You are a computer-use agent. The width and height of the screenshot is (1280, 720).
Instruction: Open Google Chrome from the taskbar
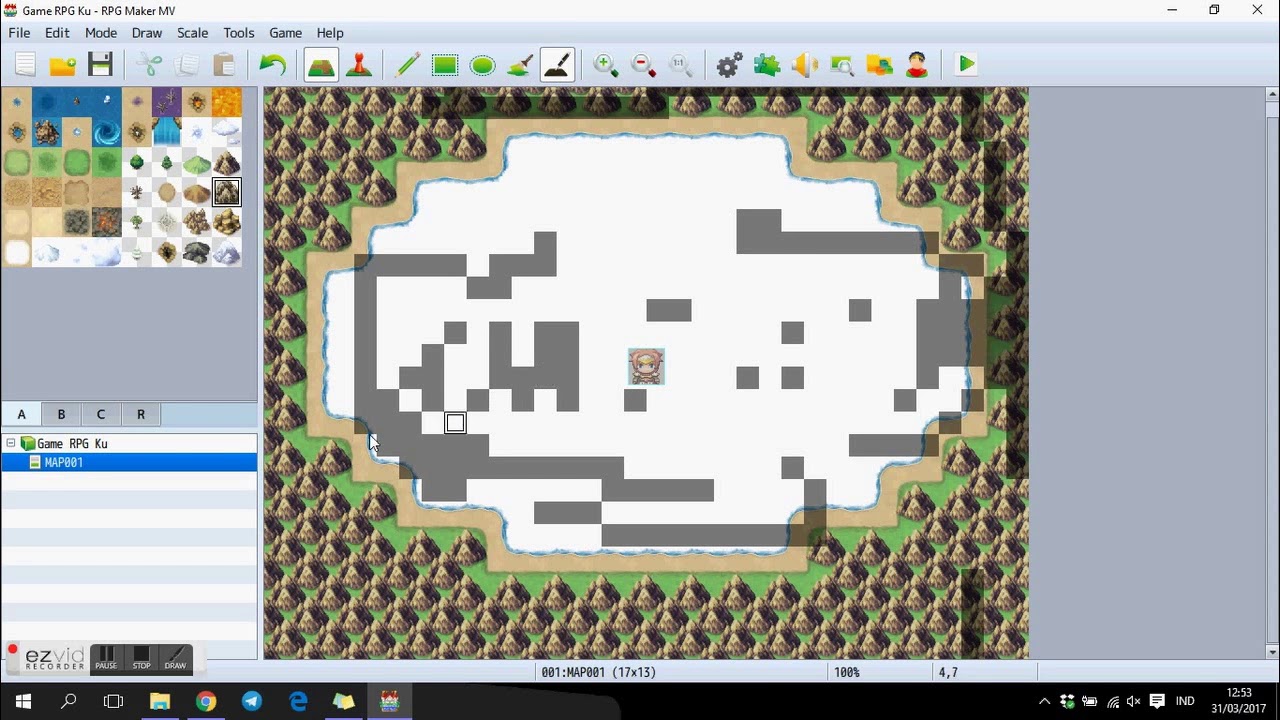205,701
